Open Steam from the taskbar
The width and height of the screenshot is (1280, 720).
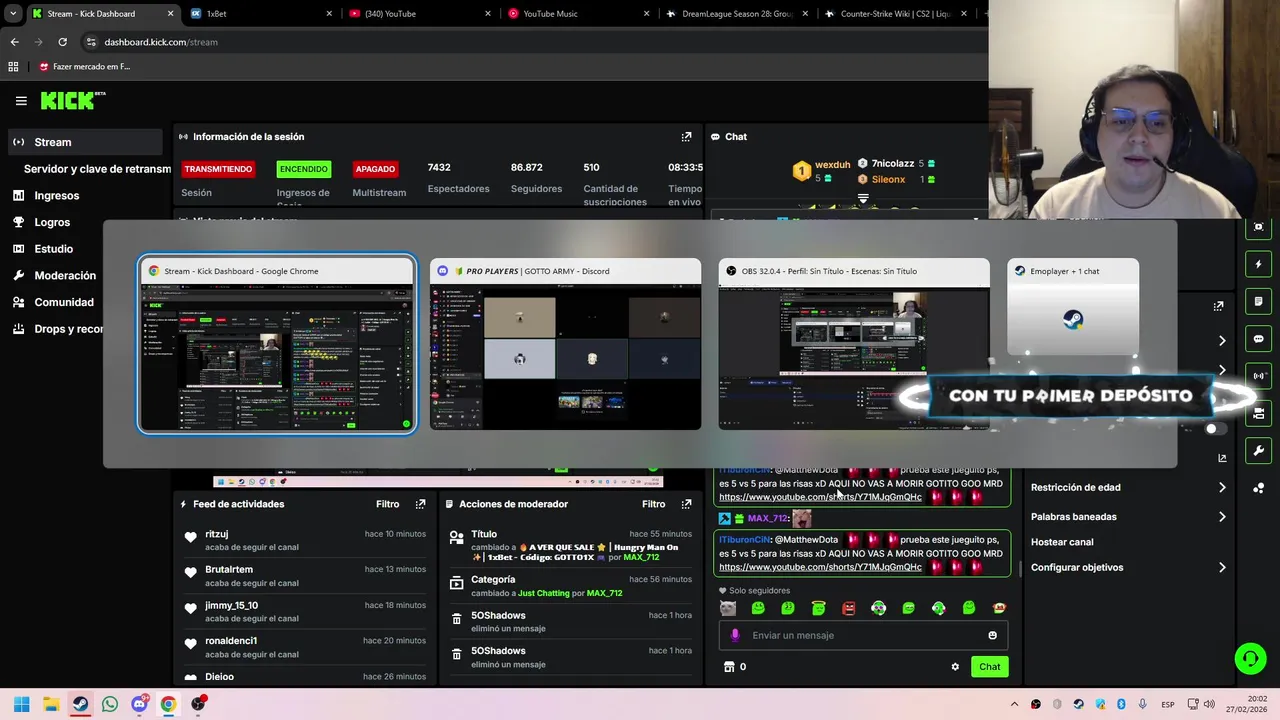coord(80,704)
